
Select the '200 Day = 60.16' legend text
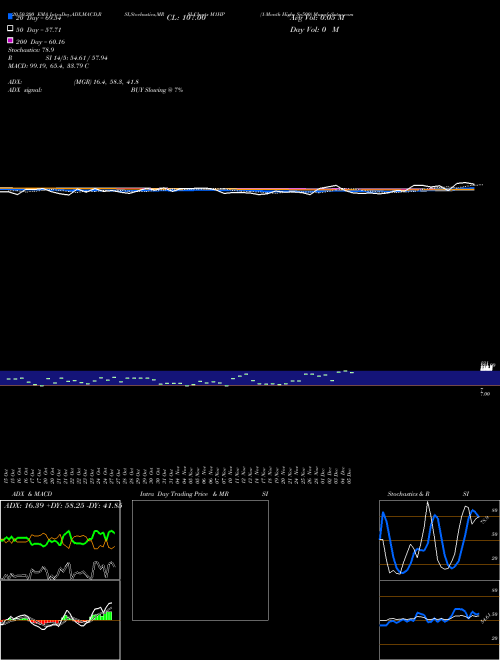pyautogui.click(x=40, y=42)
